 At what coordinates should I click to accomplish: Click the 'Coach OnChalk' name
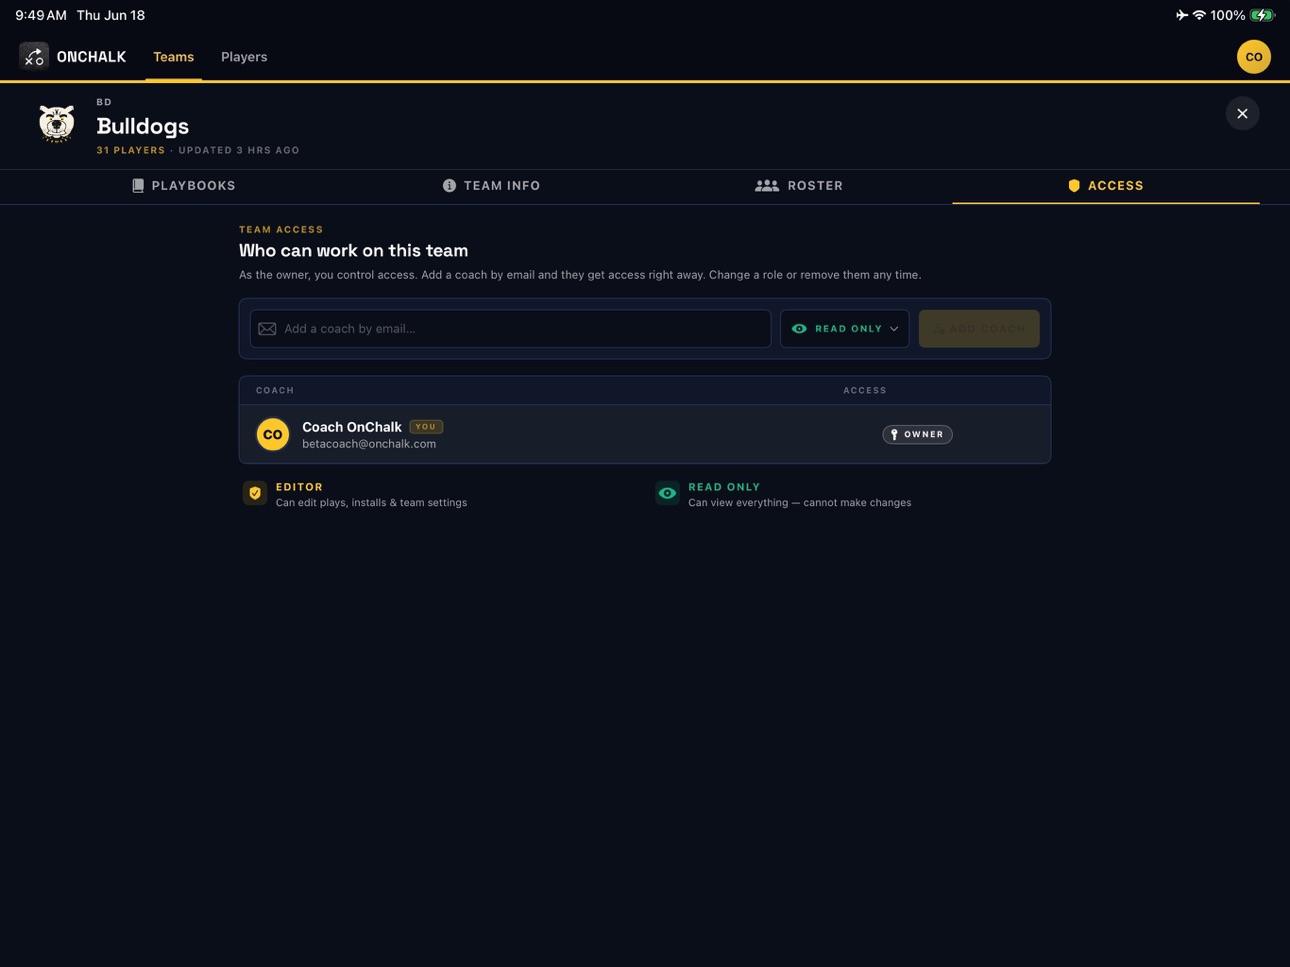(352, 427)
